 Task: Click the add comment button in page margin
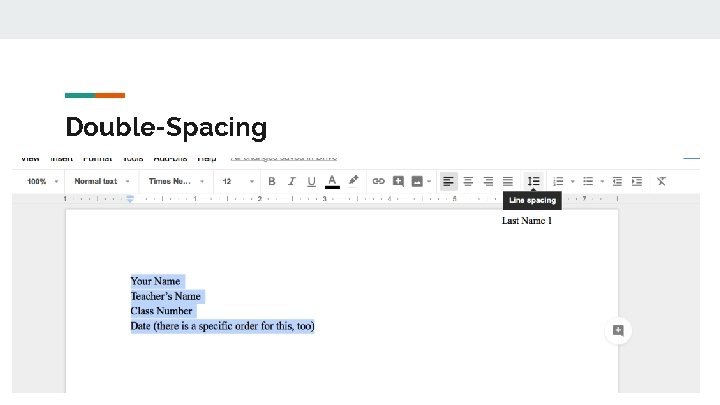(618, 330)
